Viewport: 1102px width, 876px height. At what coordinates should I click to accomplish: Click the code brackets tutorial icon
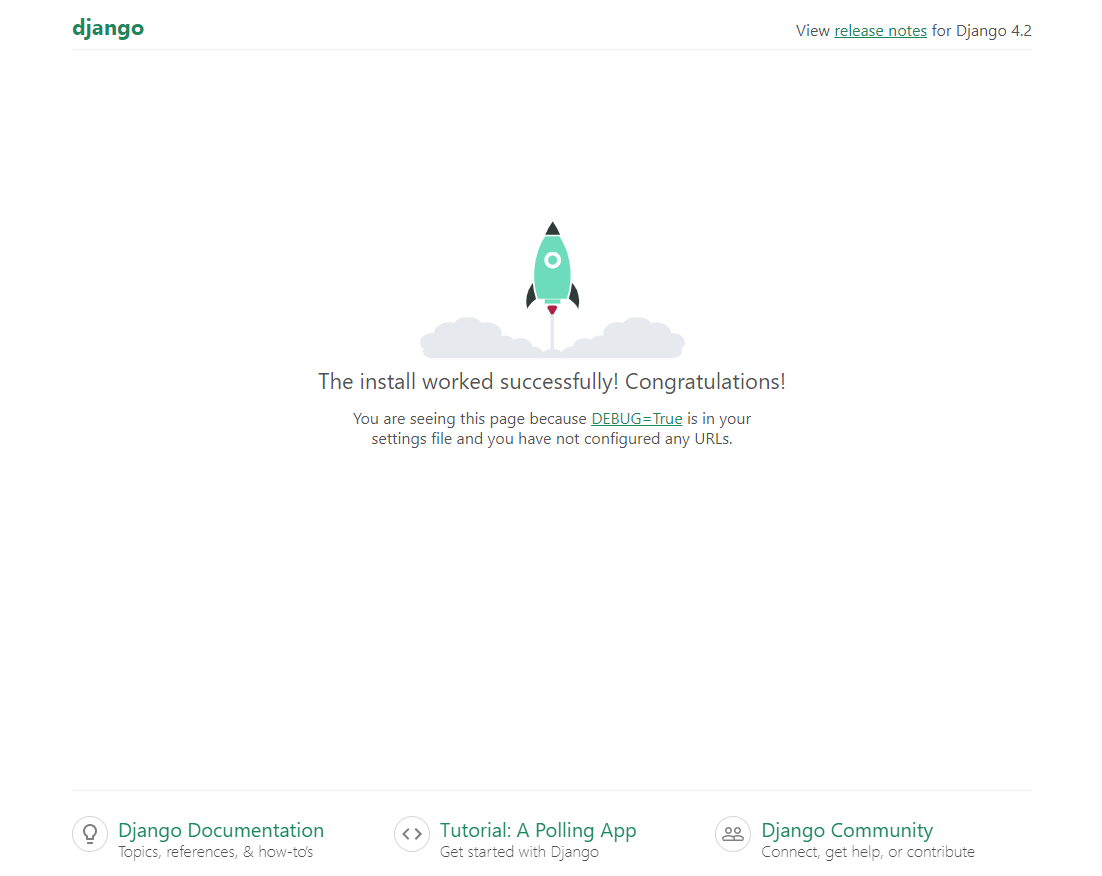tap(412, 834)
